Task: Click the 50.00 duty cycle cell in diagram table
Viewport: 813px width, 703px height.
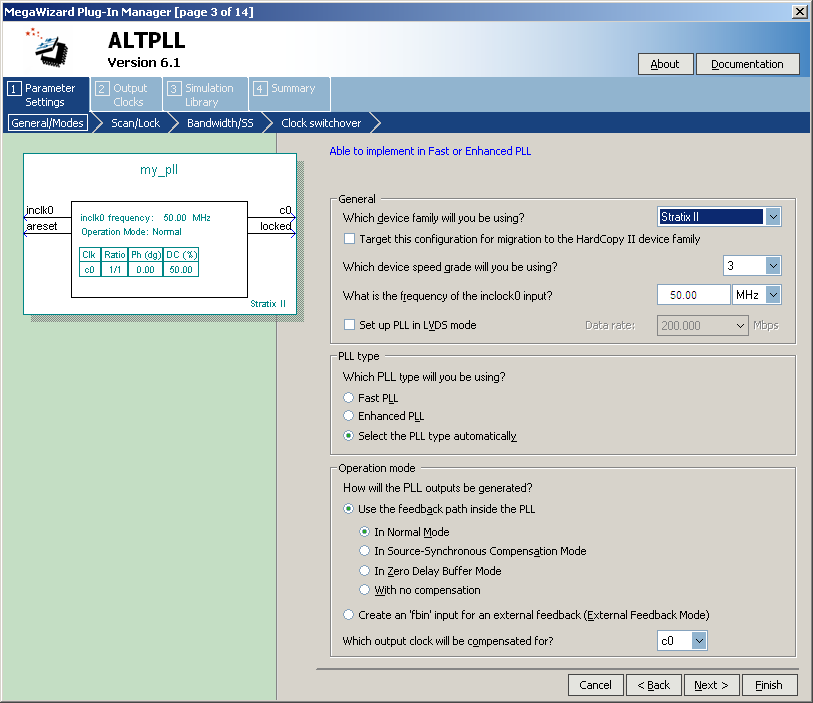Action: click(x=181, y=270)
